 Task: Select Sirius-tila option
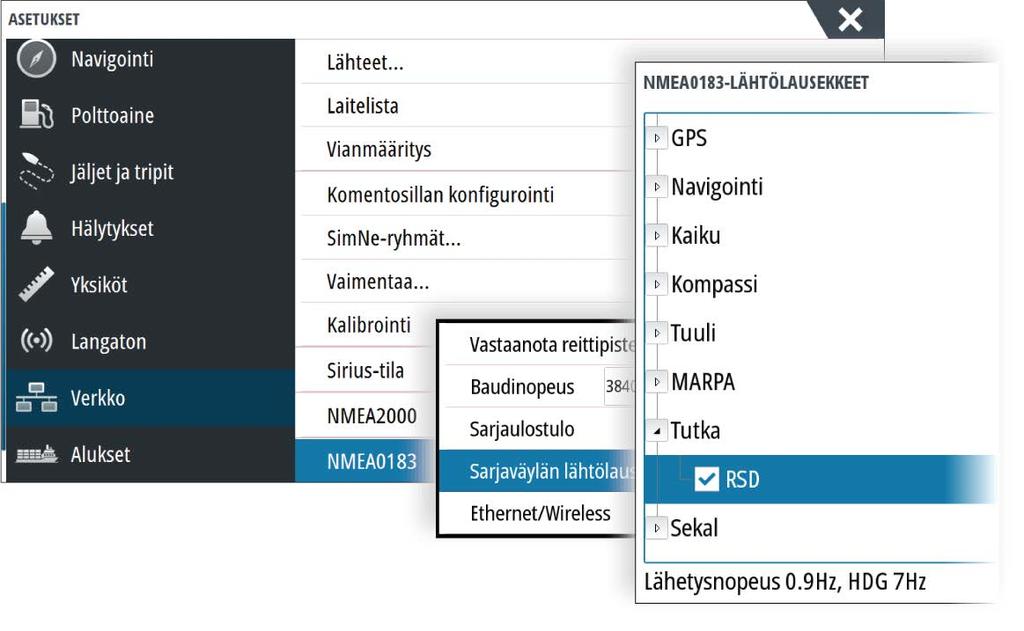[x=366, y=370]
